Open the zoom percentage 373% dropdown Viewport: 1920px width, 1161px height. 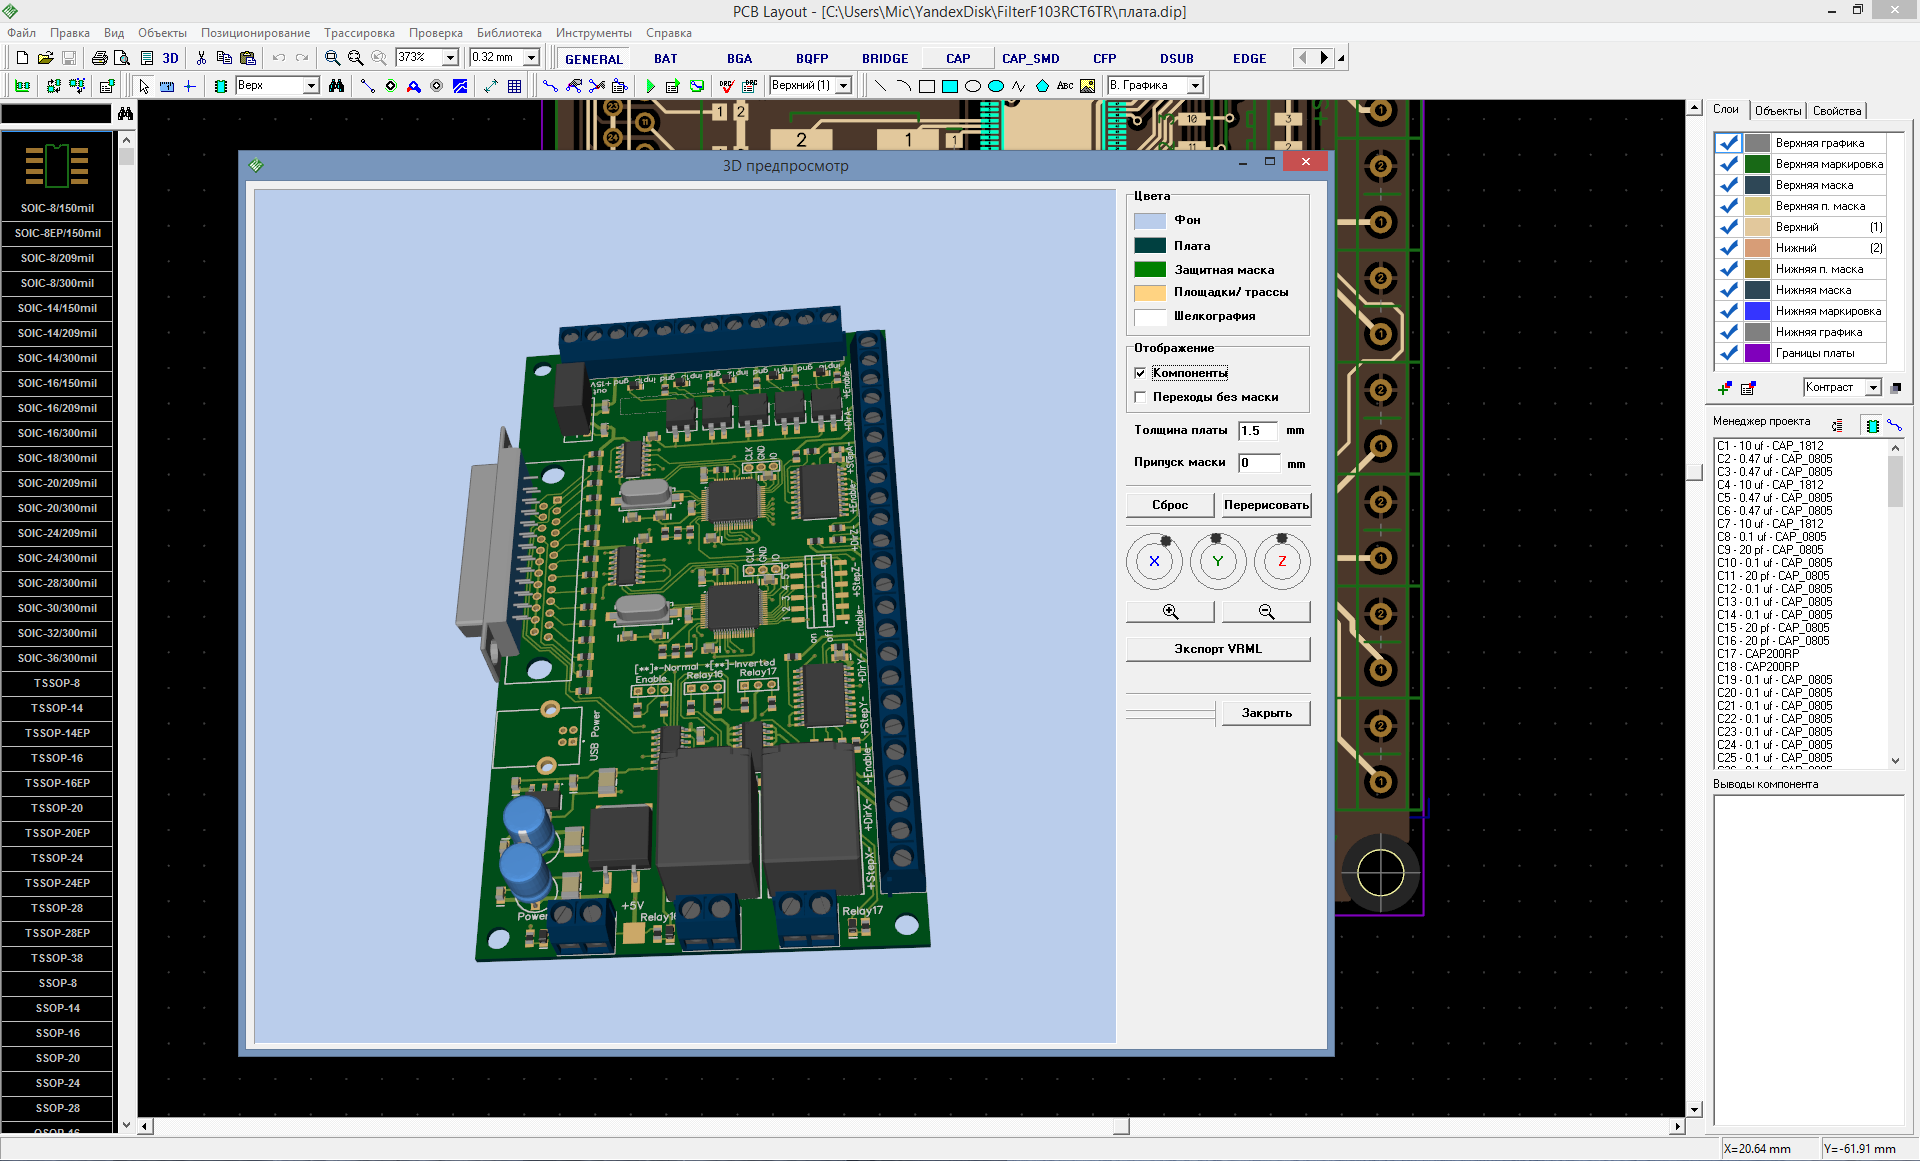(x=450, y=58)
